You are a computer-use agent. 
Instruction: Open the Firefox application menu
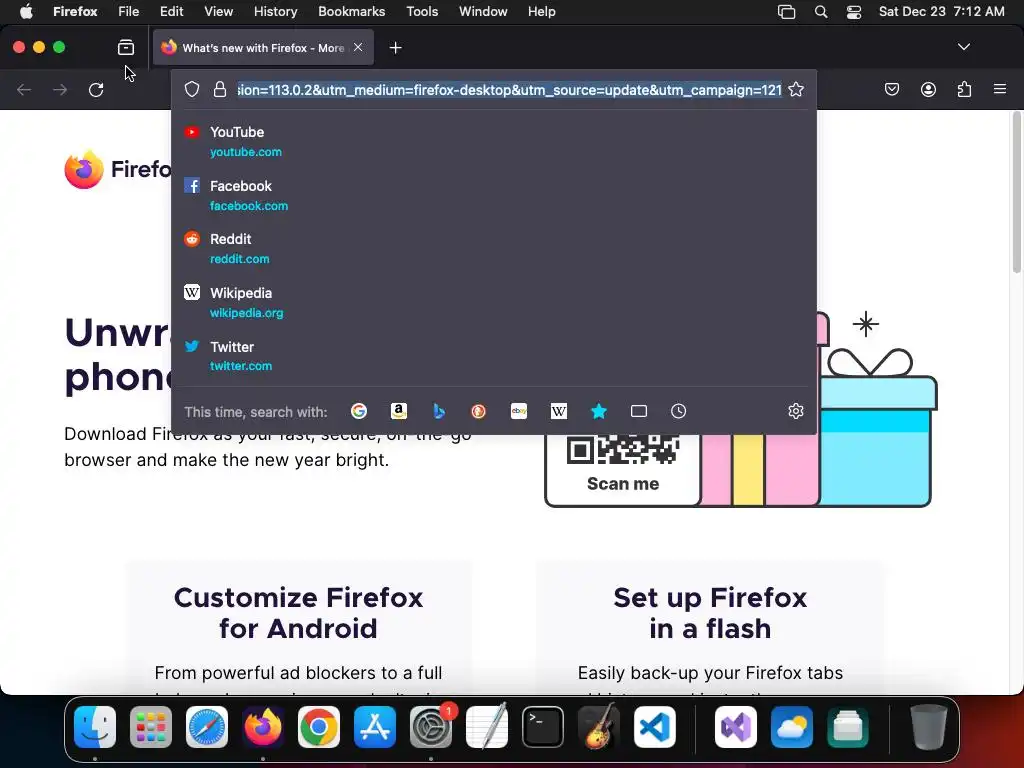coord(75,11)
